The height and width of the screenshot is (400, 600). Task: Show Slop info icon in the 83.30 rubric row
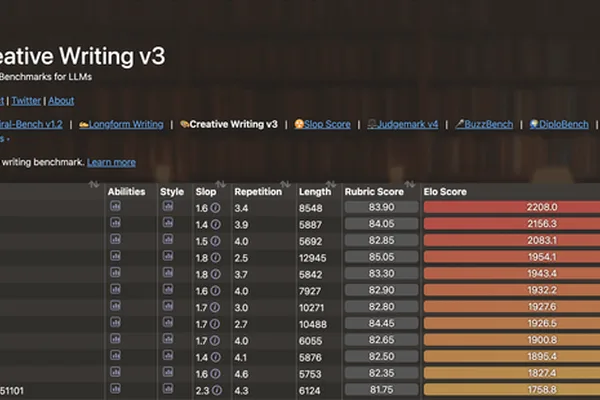click(215, 274)
